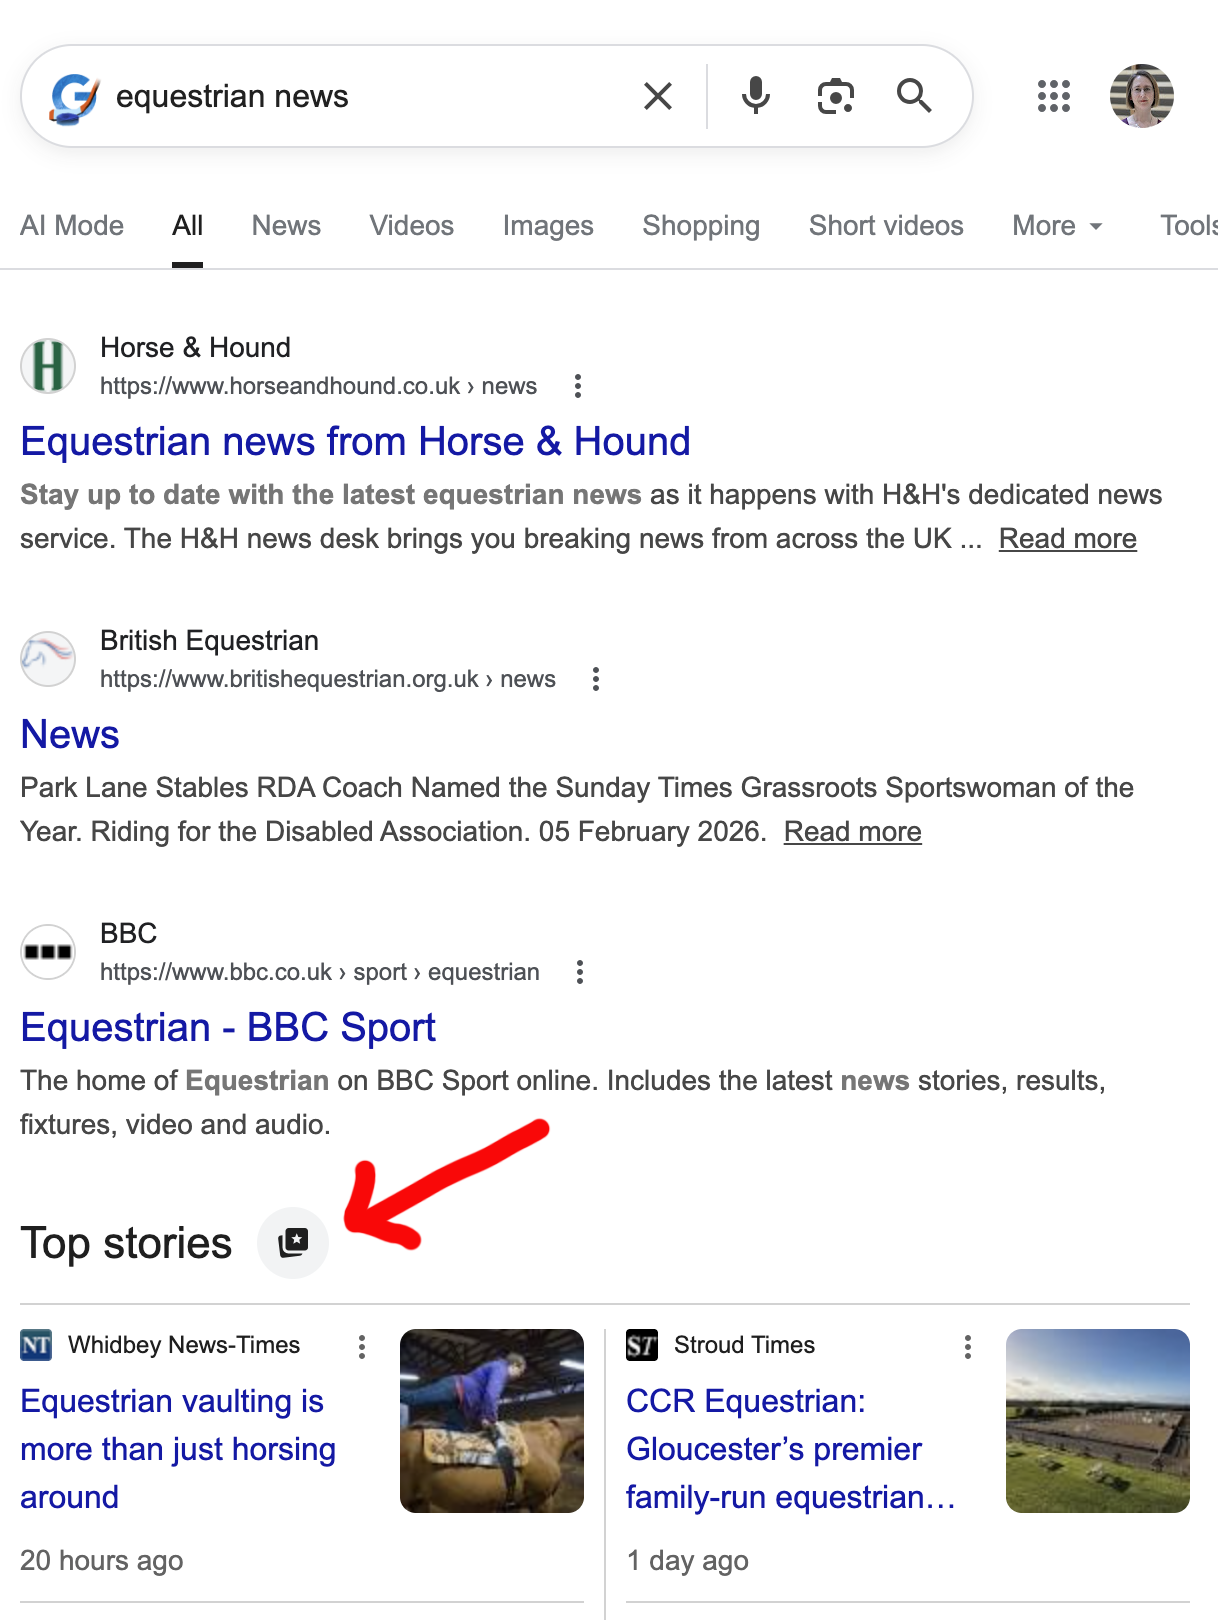The width and height of the screenshot is (1218, 1620).
Task: Click the Stroud Times favicon
Action: click(641, 1345)
